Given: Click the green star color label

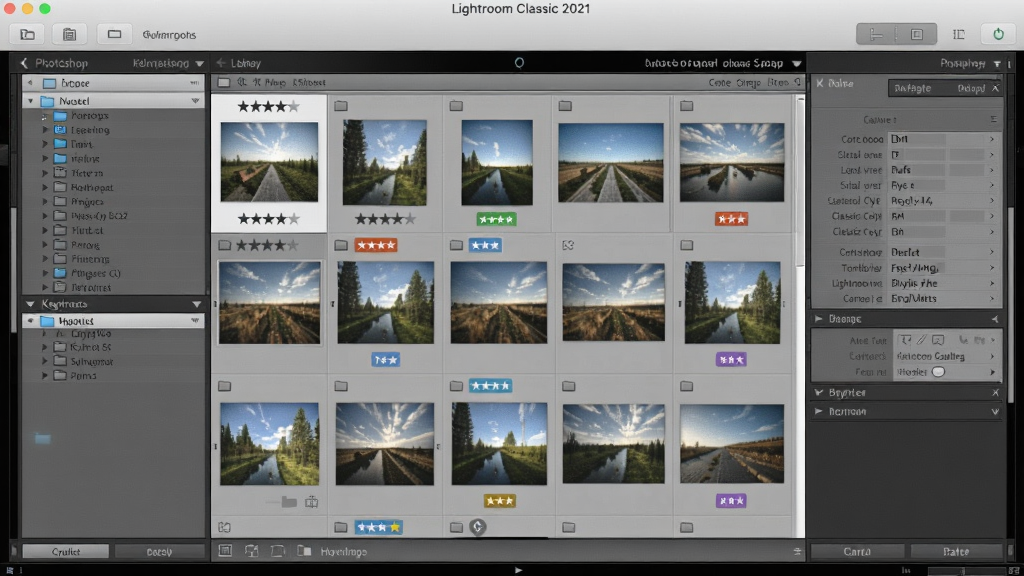Looking at the screenshot, I should (x=496, y=219).
